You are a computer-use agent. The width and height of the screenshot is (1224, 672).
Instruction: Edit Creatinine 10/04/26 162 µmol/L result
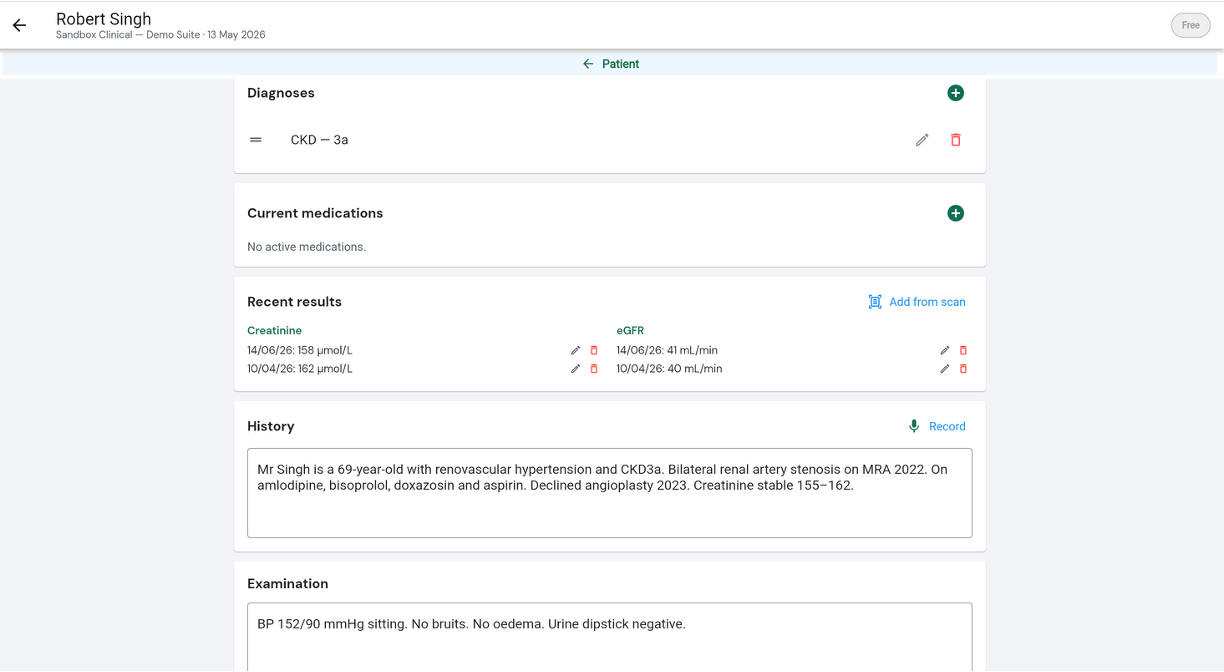tap(575, 369)
